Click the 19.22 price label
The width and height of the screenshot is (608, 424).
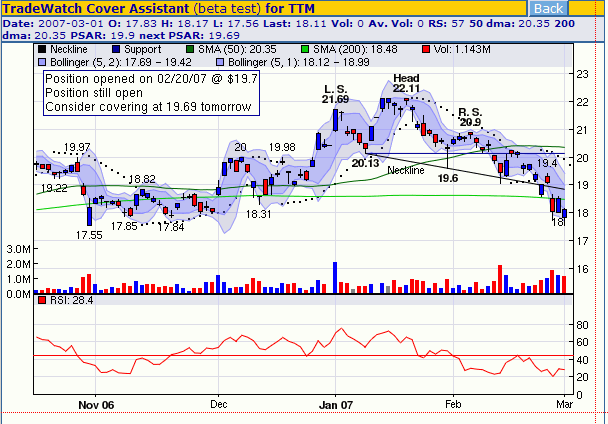click(x=54, y=188)
